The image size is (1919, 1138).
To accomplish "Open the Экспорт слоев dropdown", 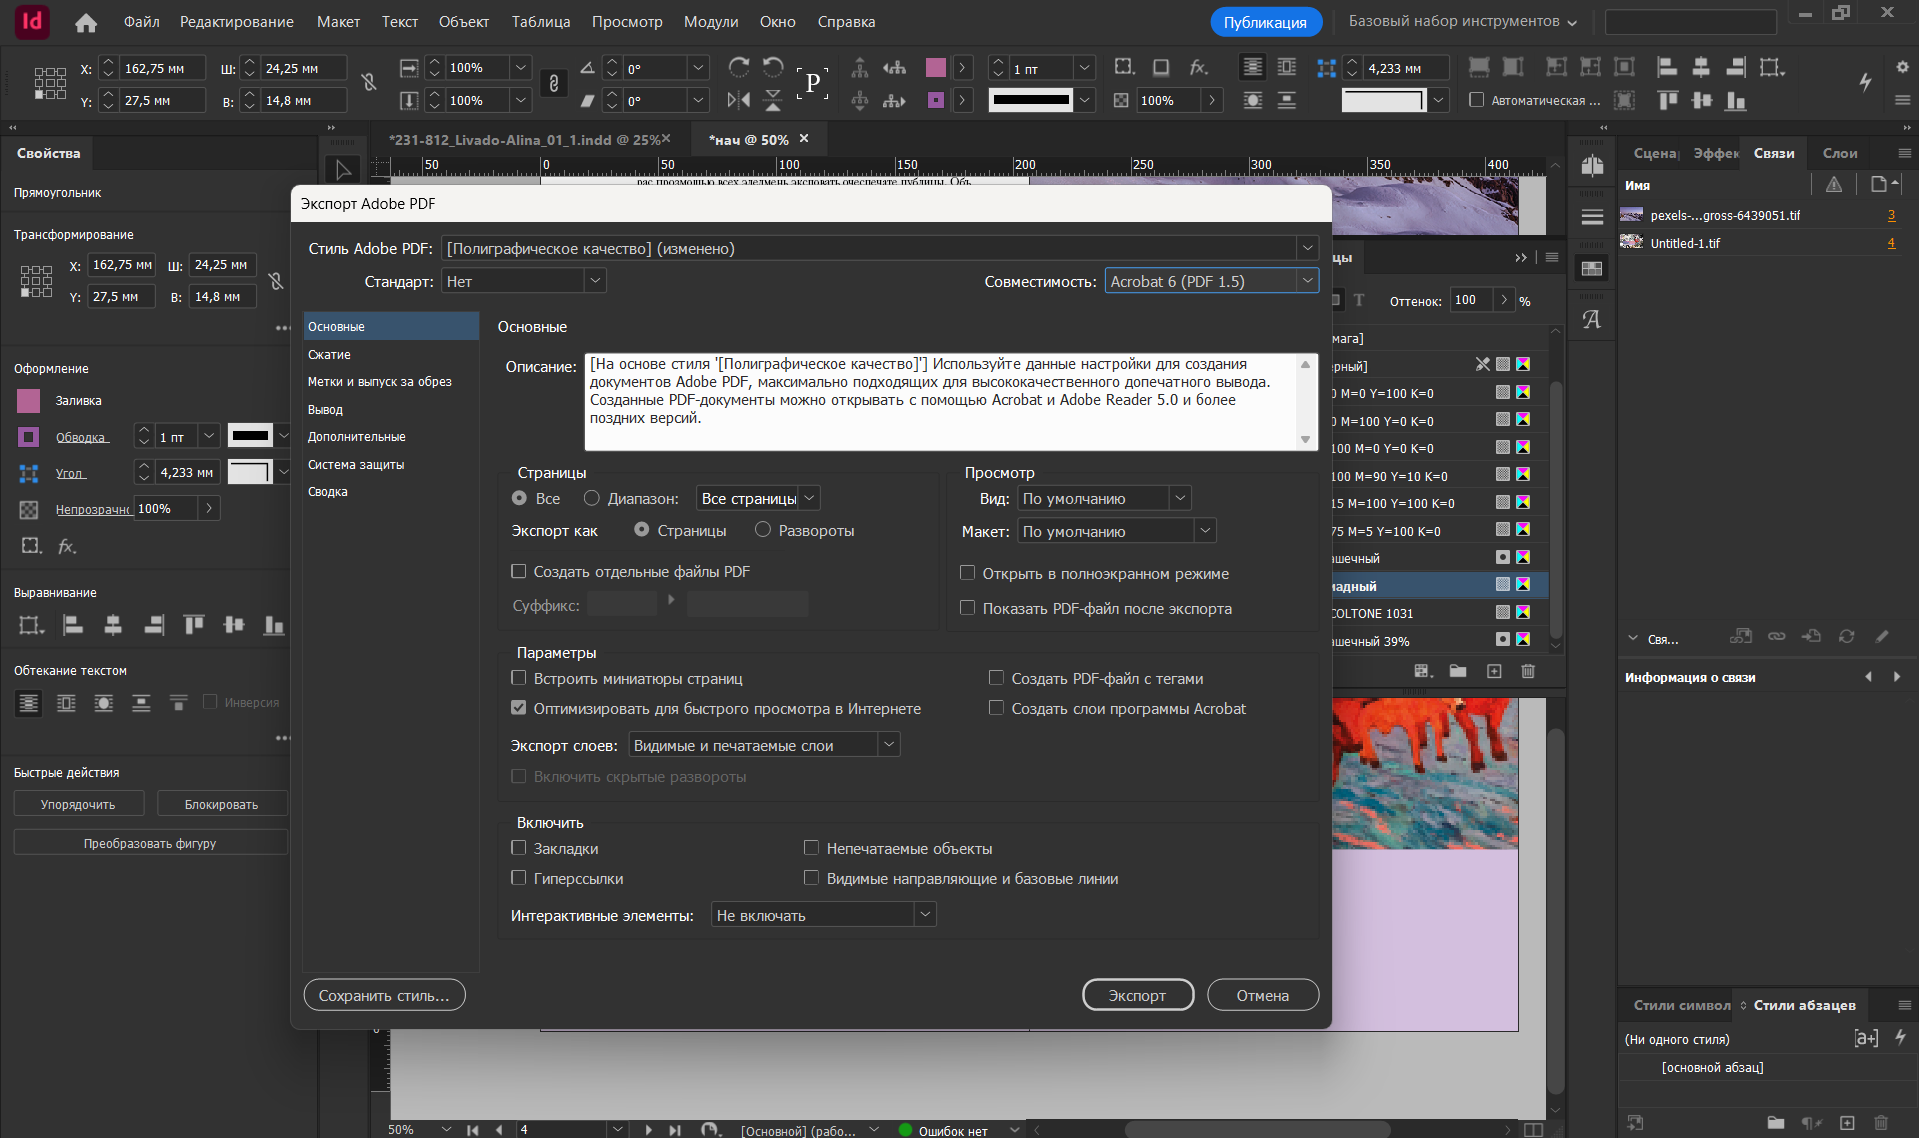I will 765,745.
